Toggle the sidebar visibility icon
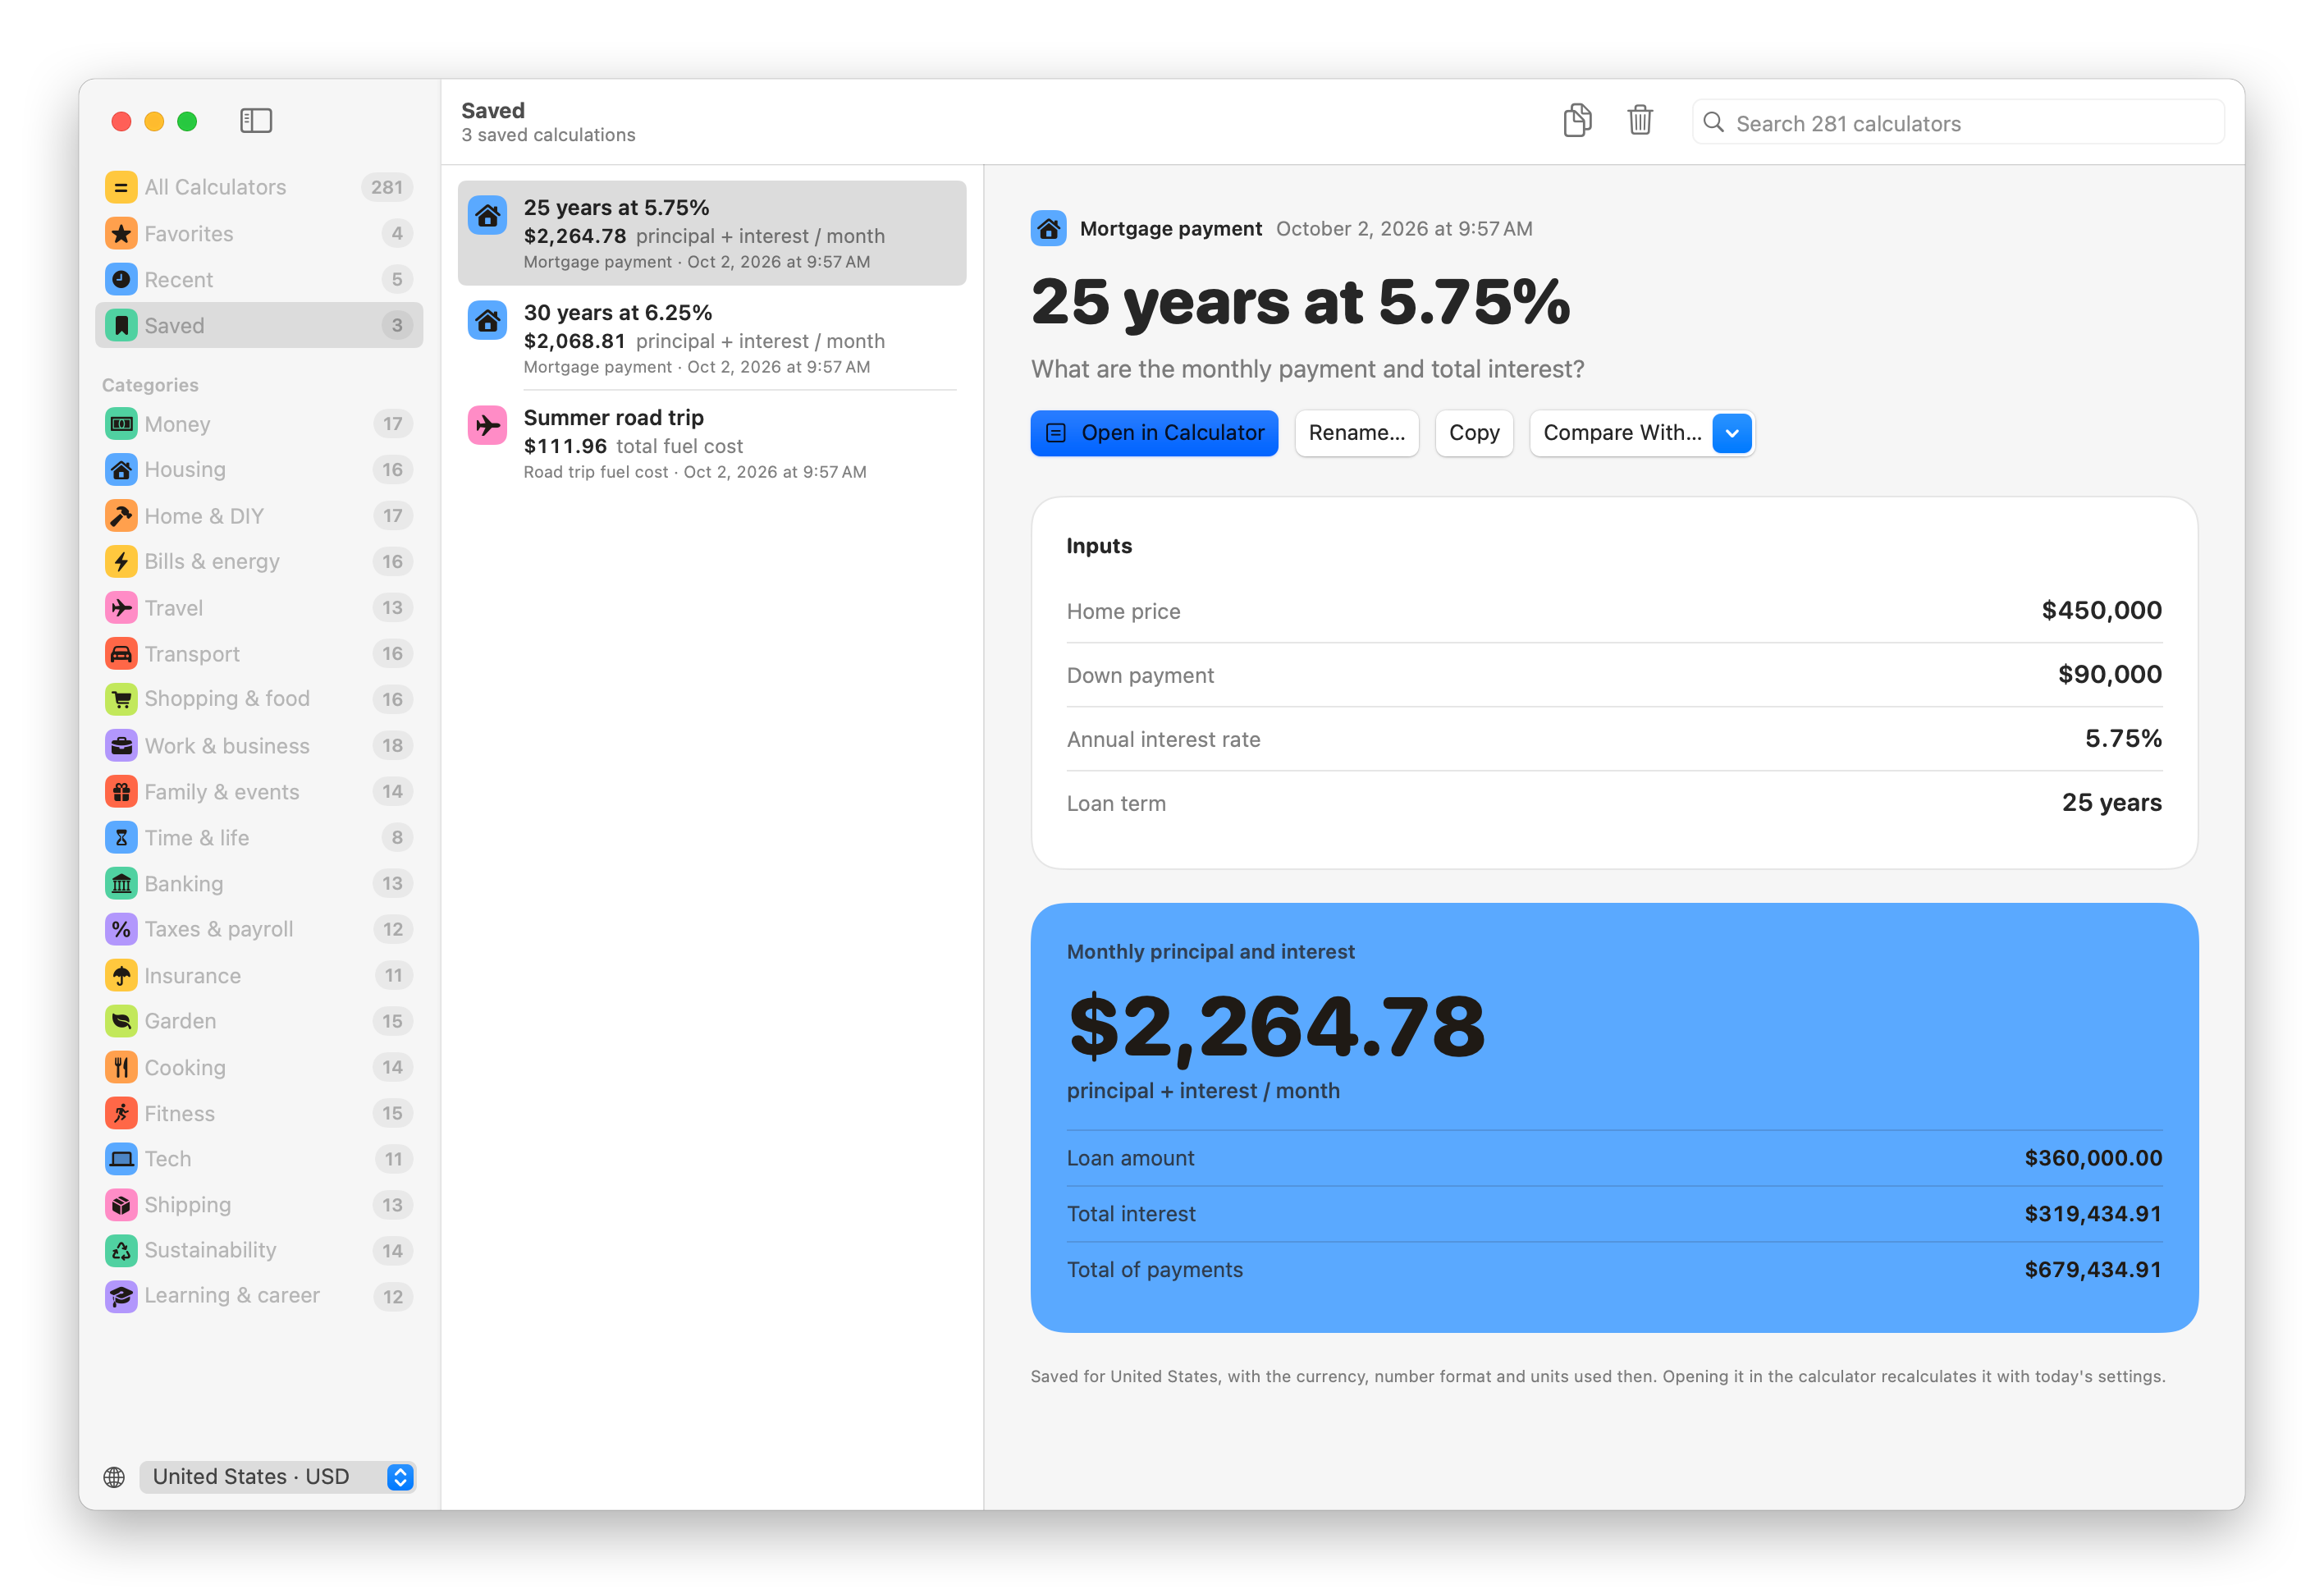Image resolution: width=2324 pixels, height=1589 pixels. tap(256, 121)
